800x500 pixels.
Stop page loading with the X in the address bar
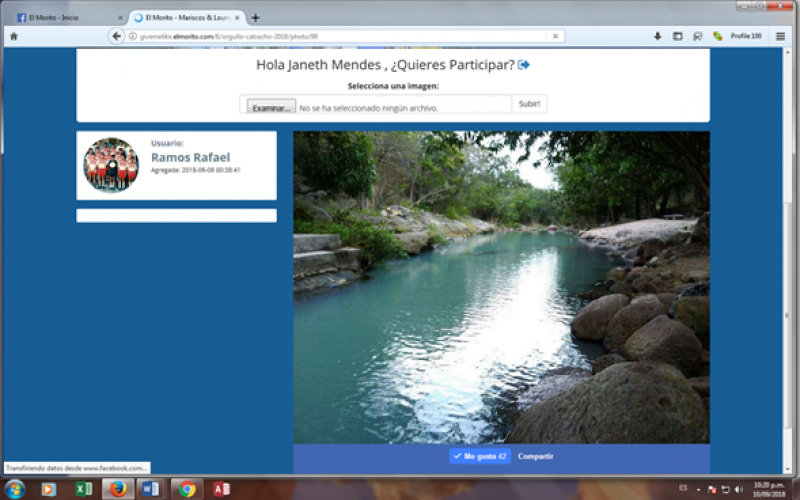[555, 36]
